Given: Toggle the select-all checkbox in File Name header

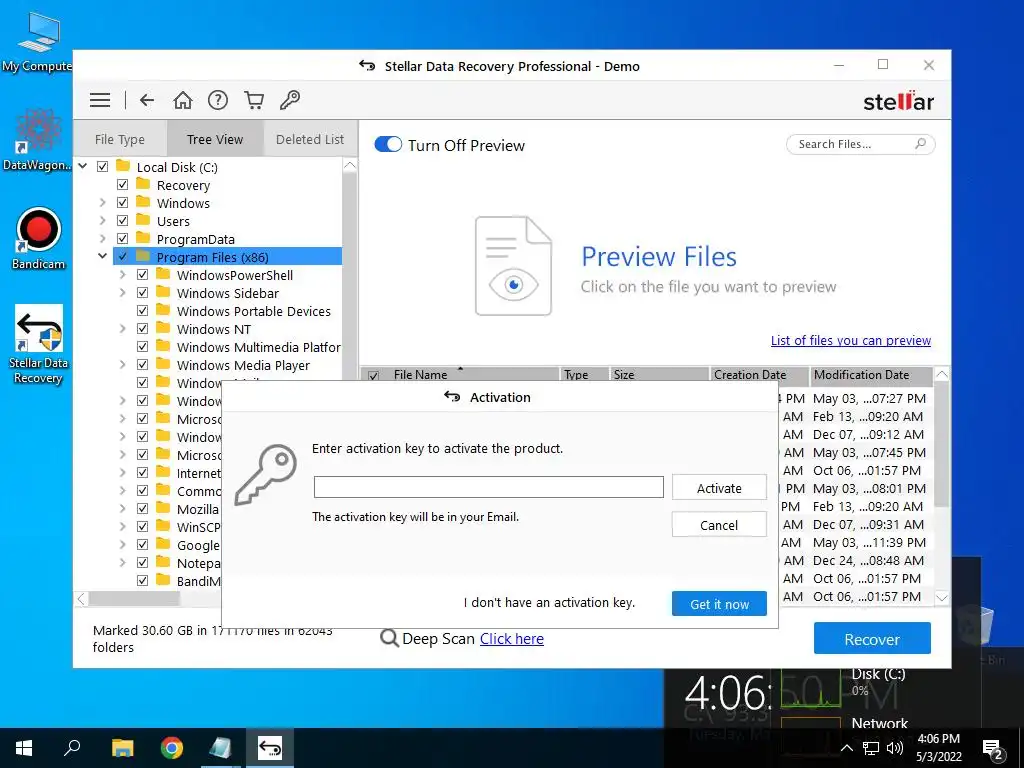Looking at the screenshot, I should point(374,376).
